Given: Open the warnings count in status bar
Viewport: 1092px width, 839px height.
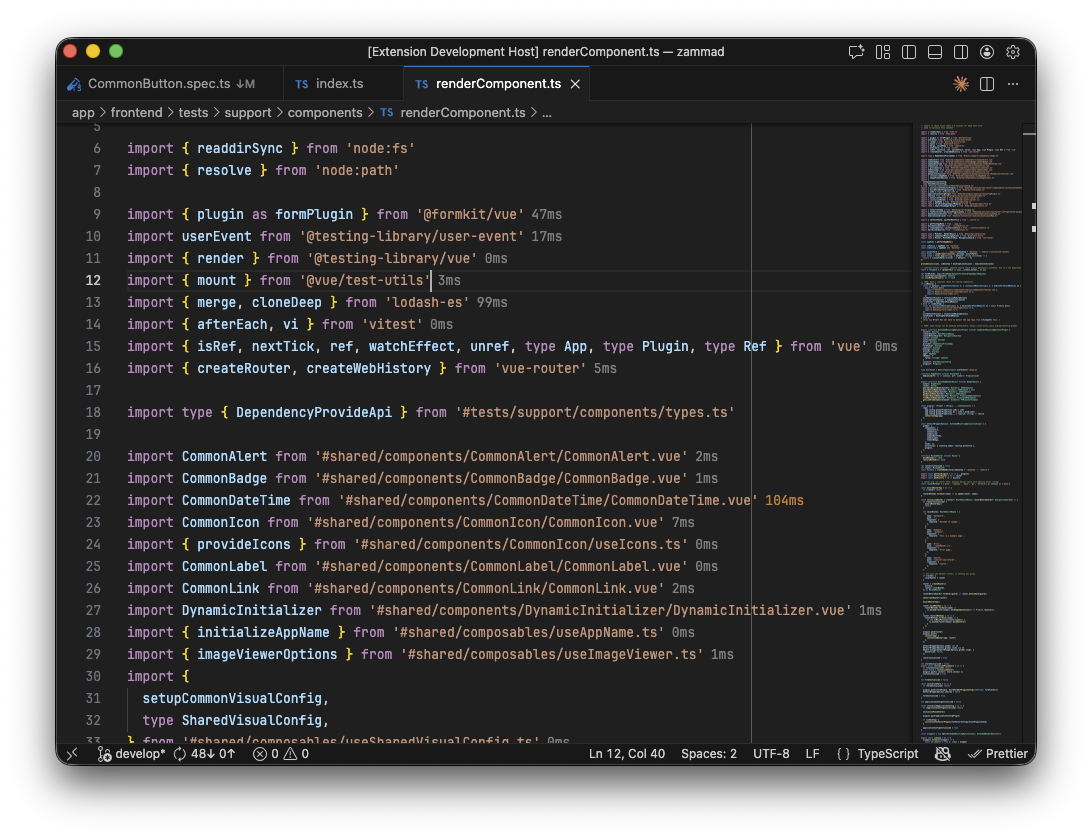Looking at the screenshot, I should pos(297,754).
